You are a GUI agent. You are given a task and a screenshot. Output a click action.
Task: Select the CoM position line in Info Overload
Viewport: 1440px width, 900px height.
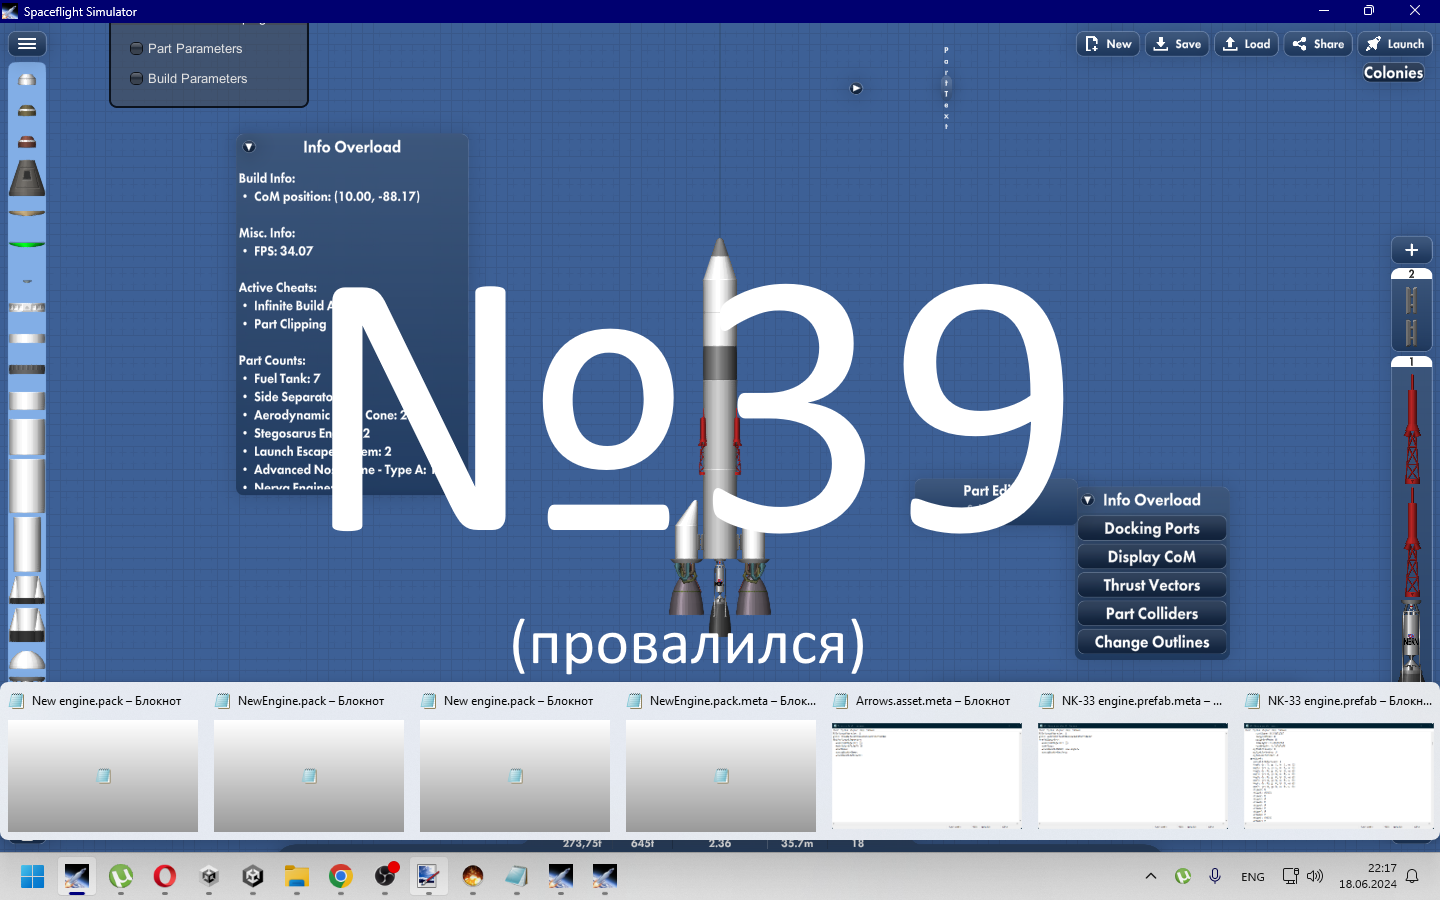pyautogui.click(x=337, y=197)
